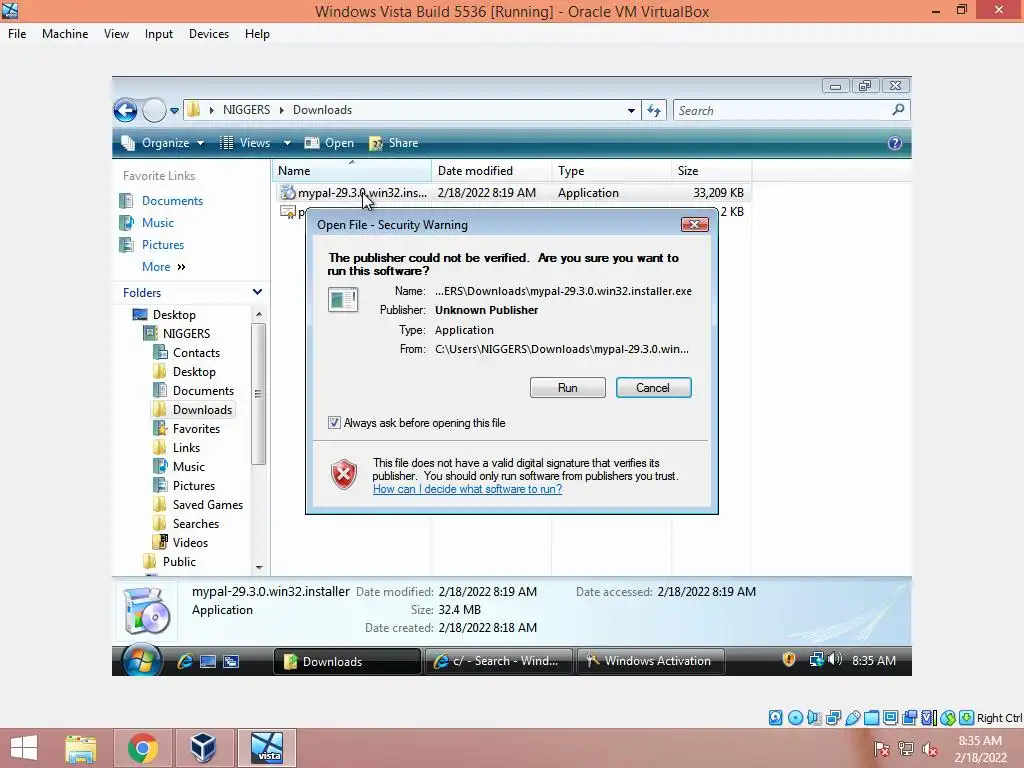Open VirtualBox View menu
Viewport: 1024px width, 768px height.
coord(116,34)
